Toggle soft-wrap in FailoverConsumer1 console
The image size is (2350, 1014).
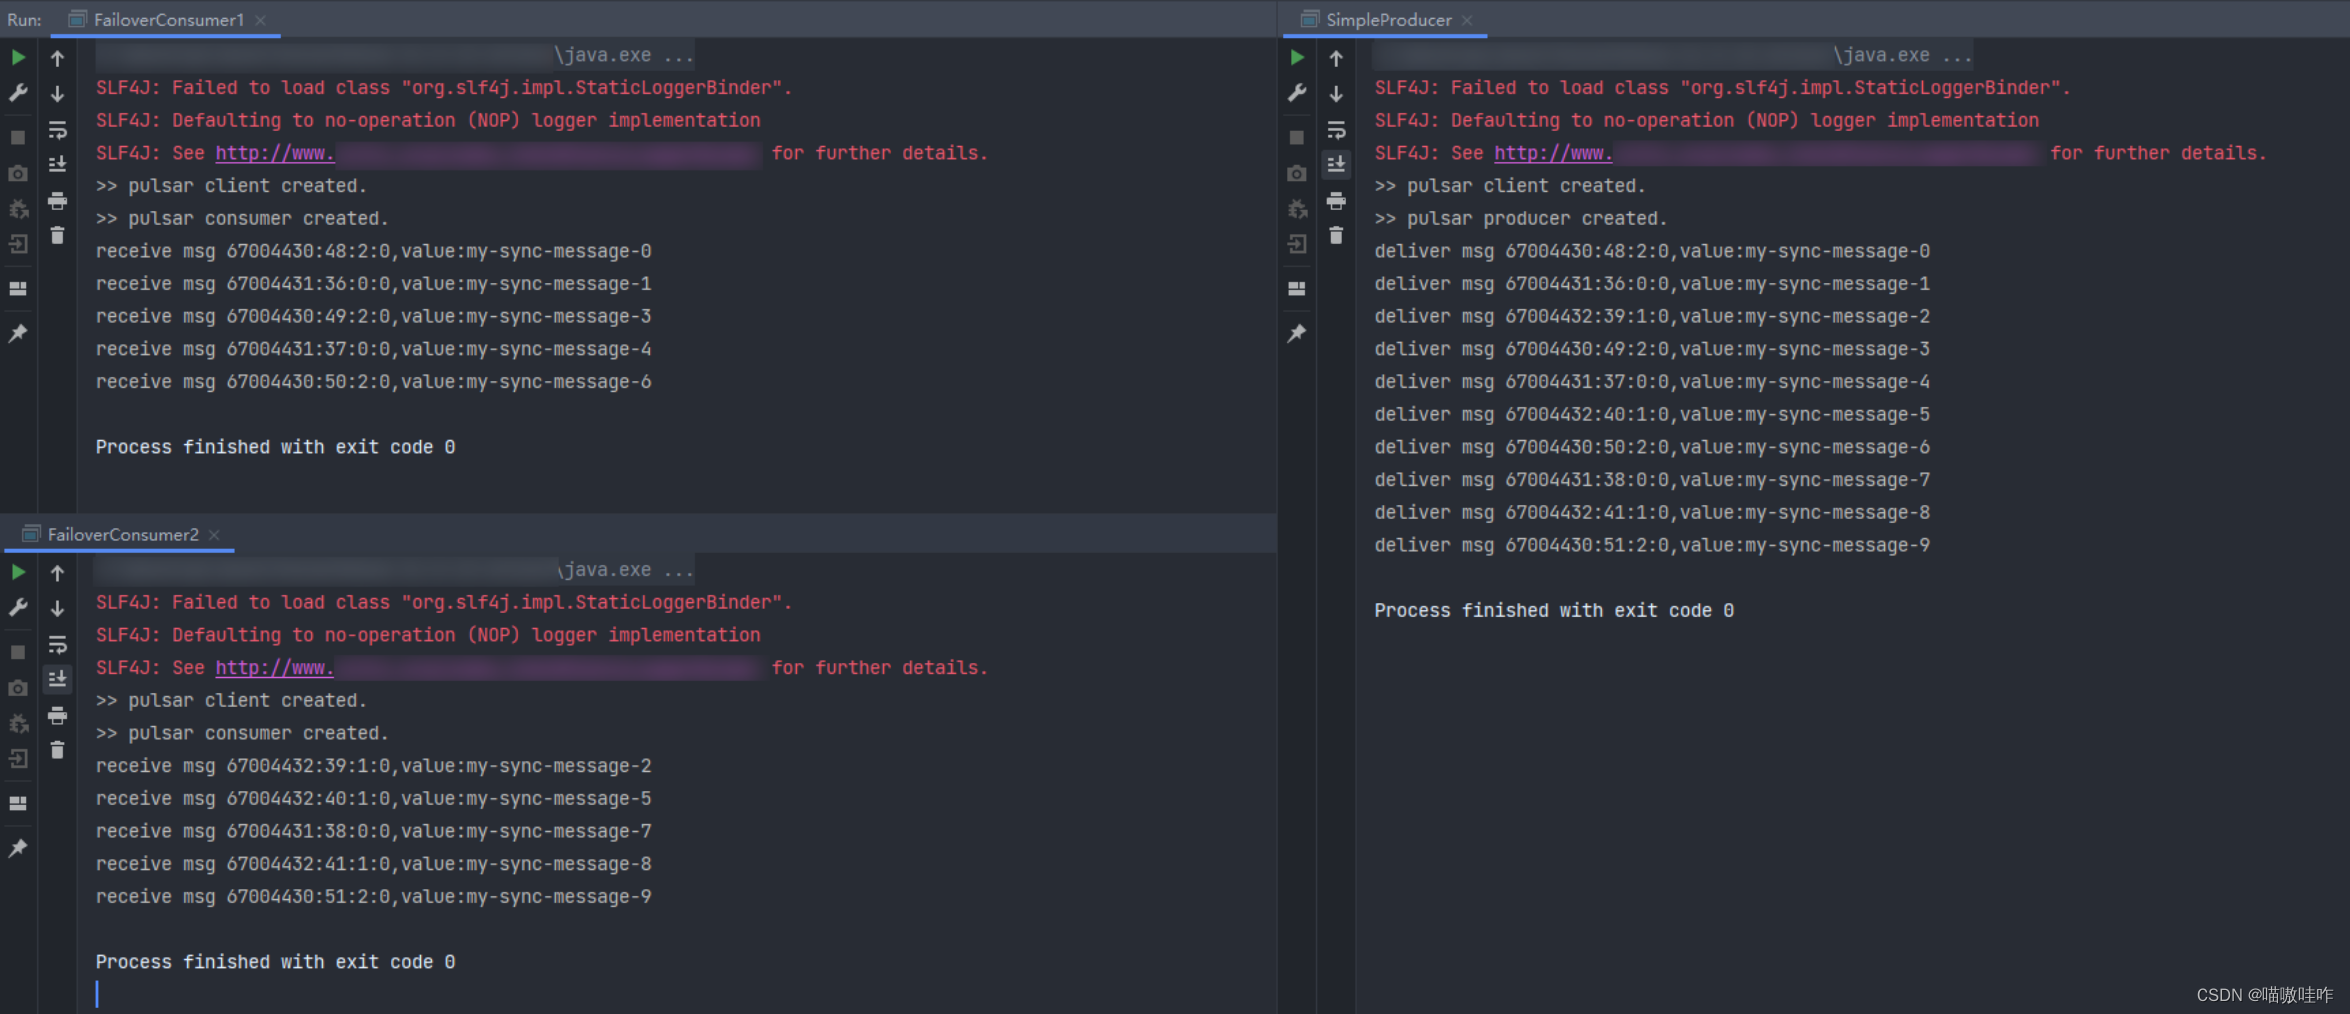click(x=57, y=130)
